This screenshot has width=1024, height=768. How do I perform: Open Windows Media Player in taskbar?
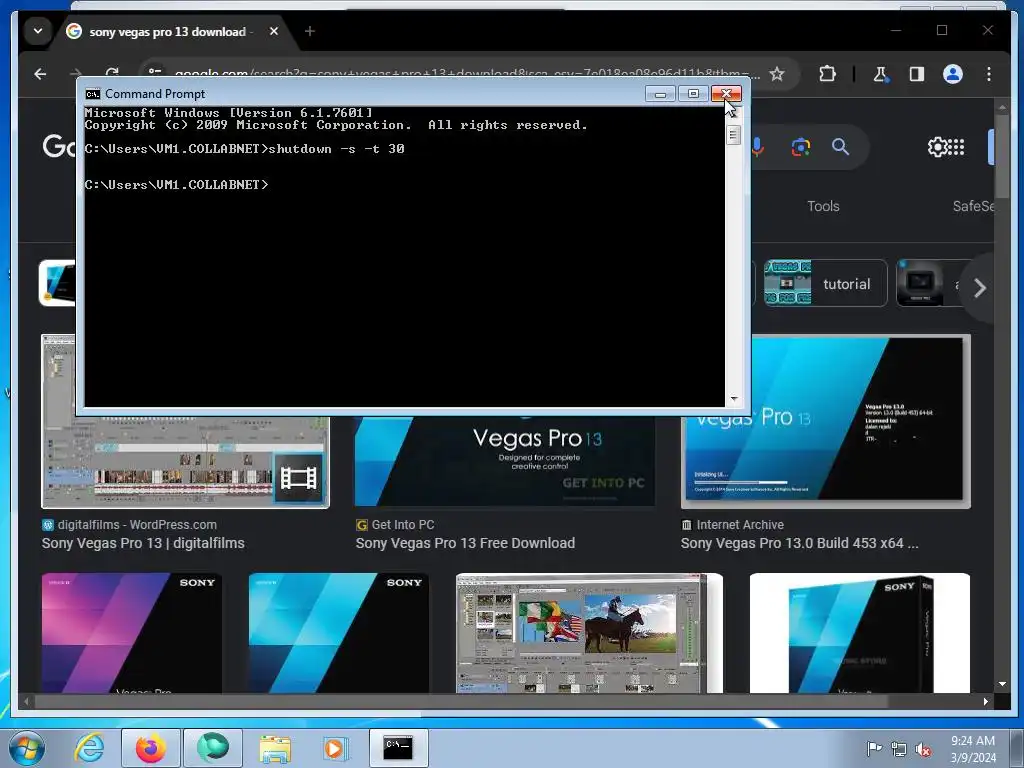pyautogui.click(x=335, y=748)
